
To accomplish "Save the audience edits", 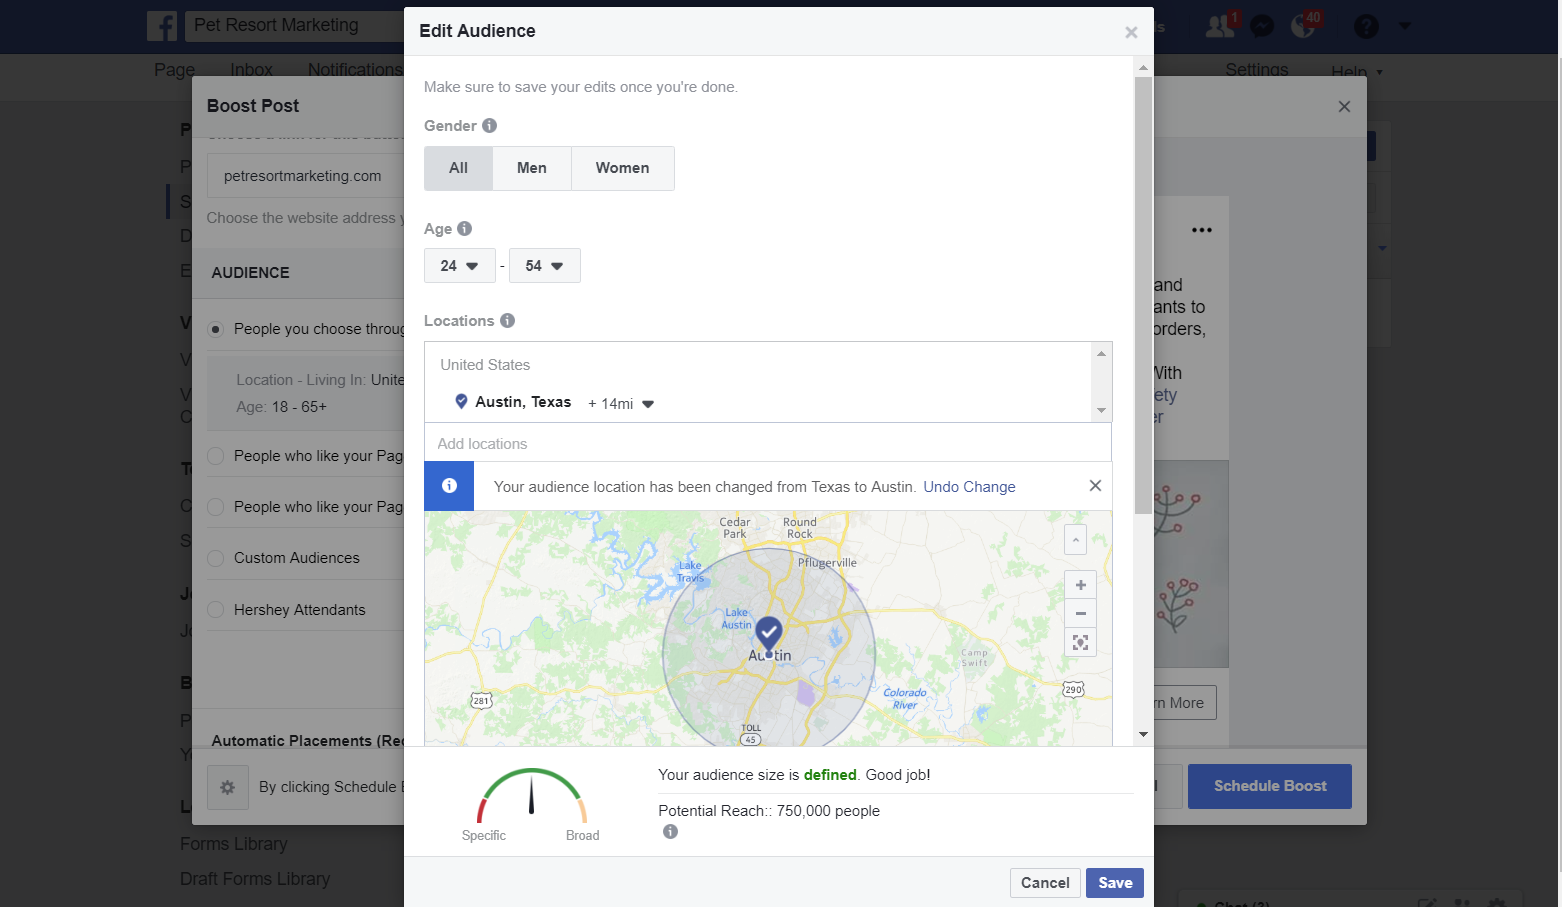I will pyautogui.click(x=1115, y=883).
